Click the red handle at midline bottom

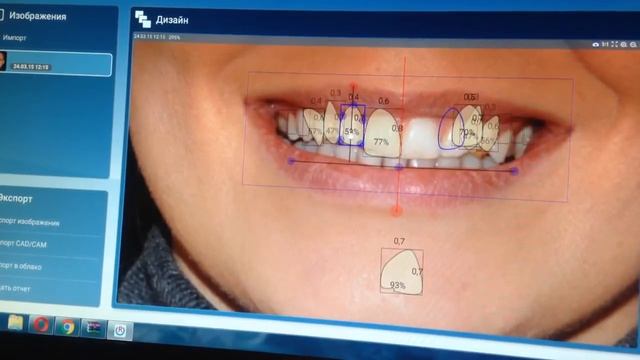click(x=396, y=211)
